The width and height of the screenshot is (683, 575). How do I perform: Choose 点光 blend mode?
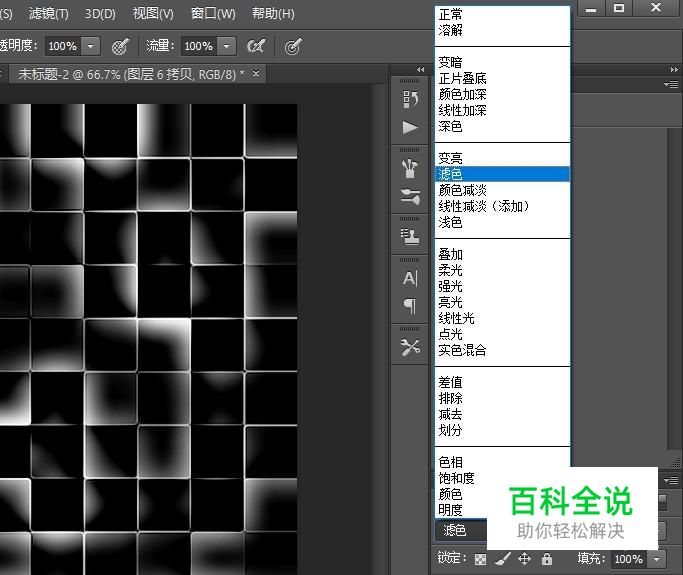pos(502,334)
